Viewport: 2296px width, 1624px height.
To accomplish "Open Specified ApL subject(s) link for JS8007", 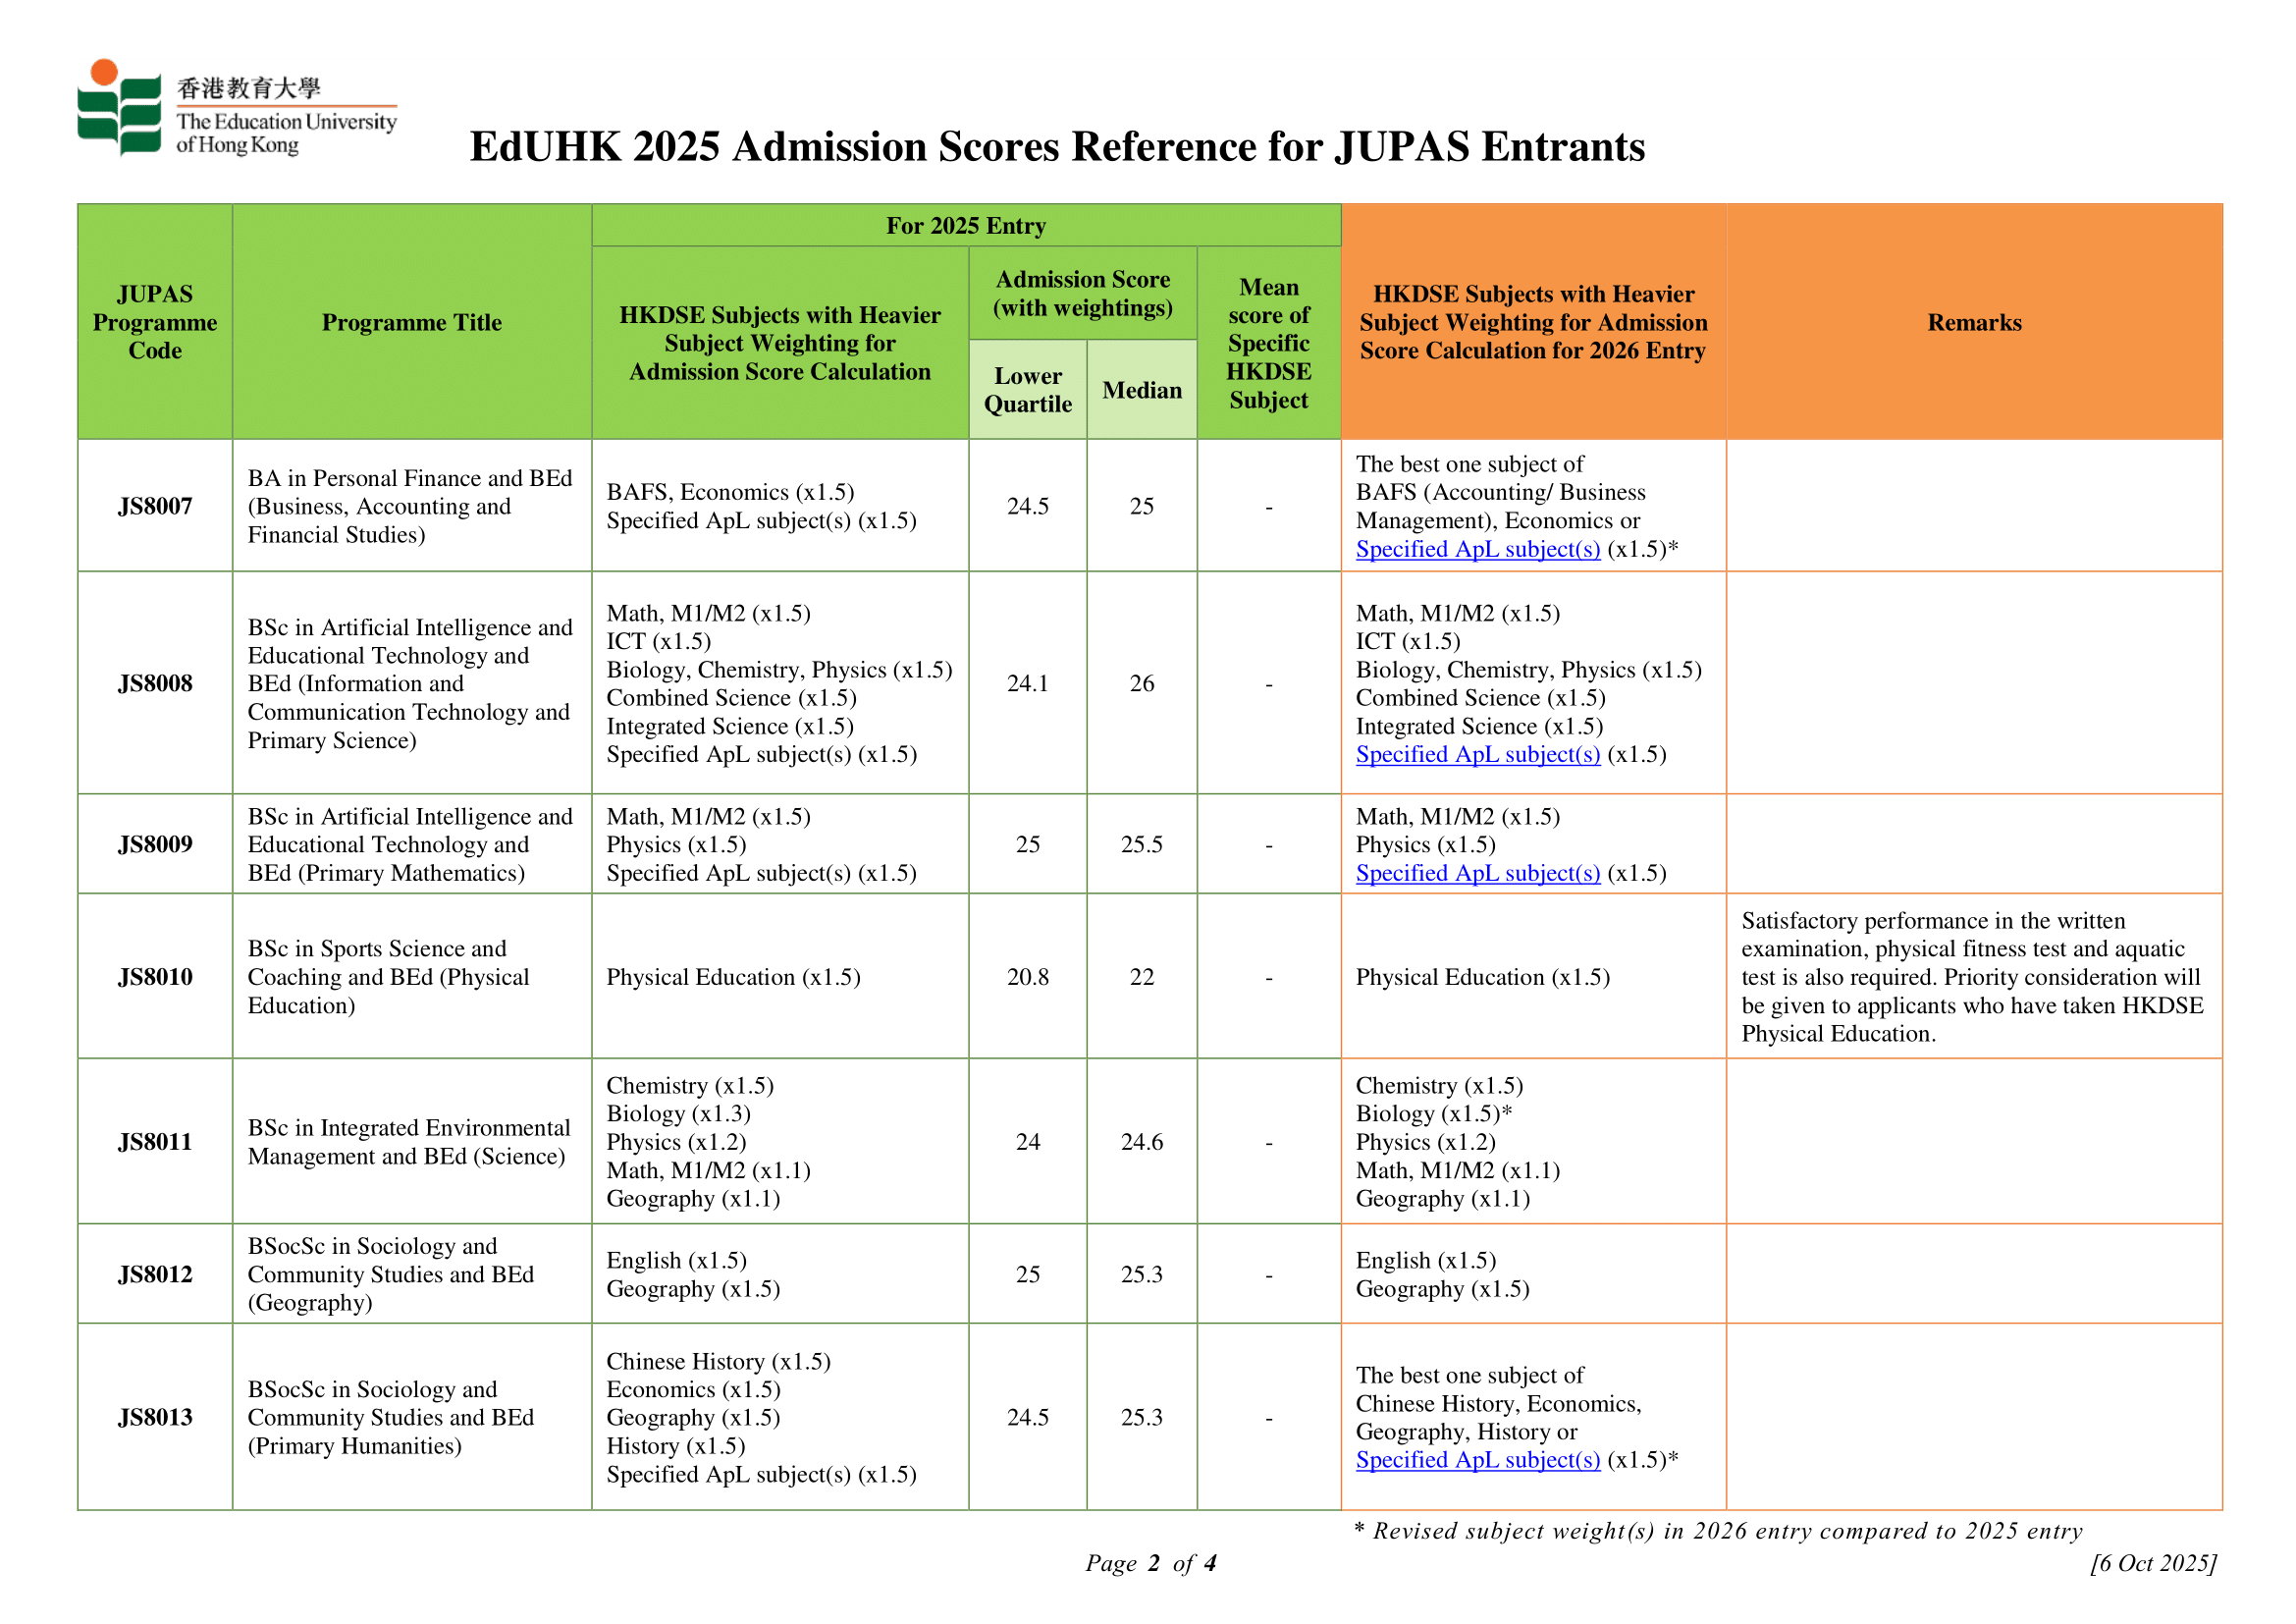I will (x=1477, y=549).
